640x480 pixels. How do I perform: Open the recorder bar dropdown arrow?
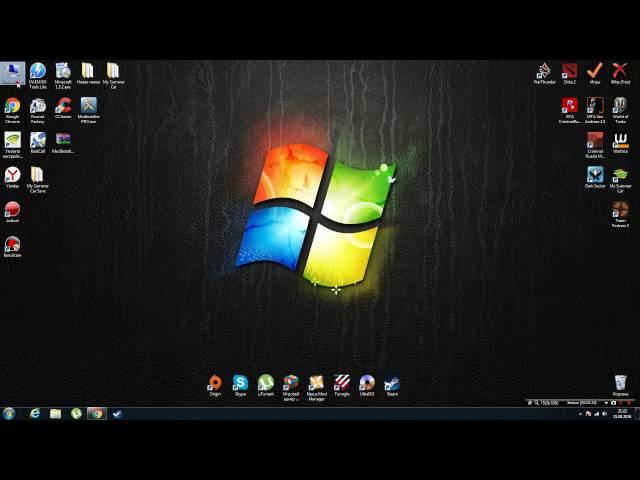pyautogui.click(x=606, y=403)
